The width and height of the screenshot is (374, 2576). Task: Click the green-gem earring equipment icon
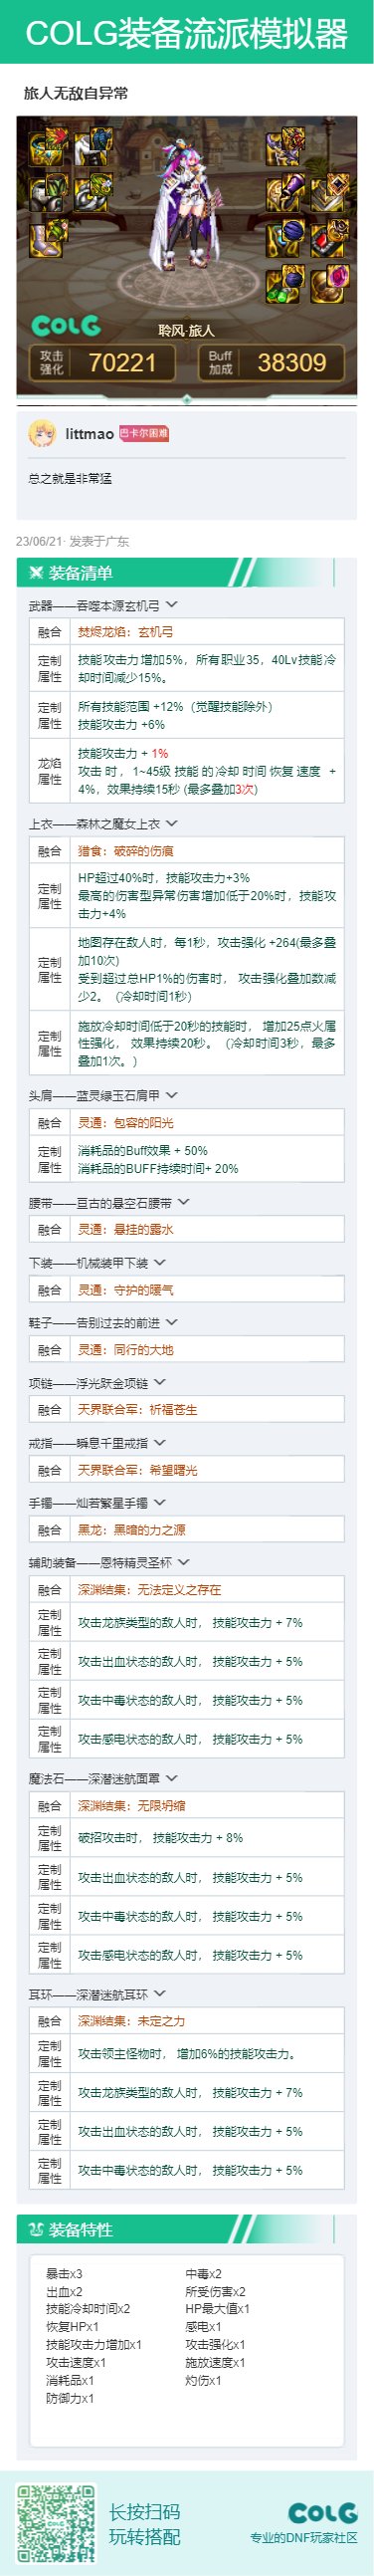[x=284, y=284]
